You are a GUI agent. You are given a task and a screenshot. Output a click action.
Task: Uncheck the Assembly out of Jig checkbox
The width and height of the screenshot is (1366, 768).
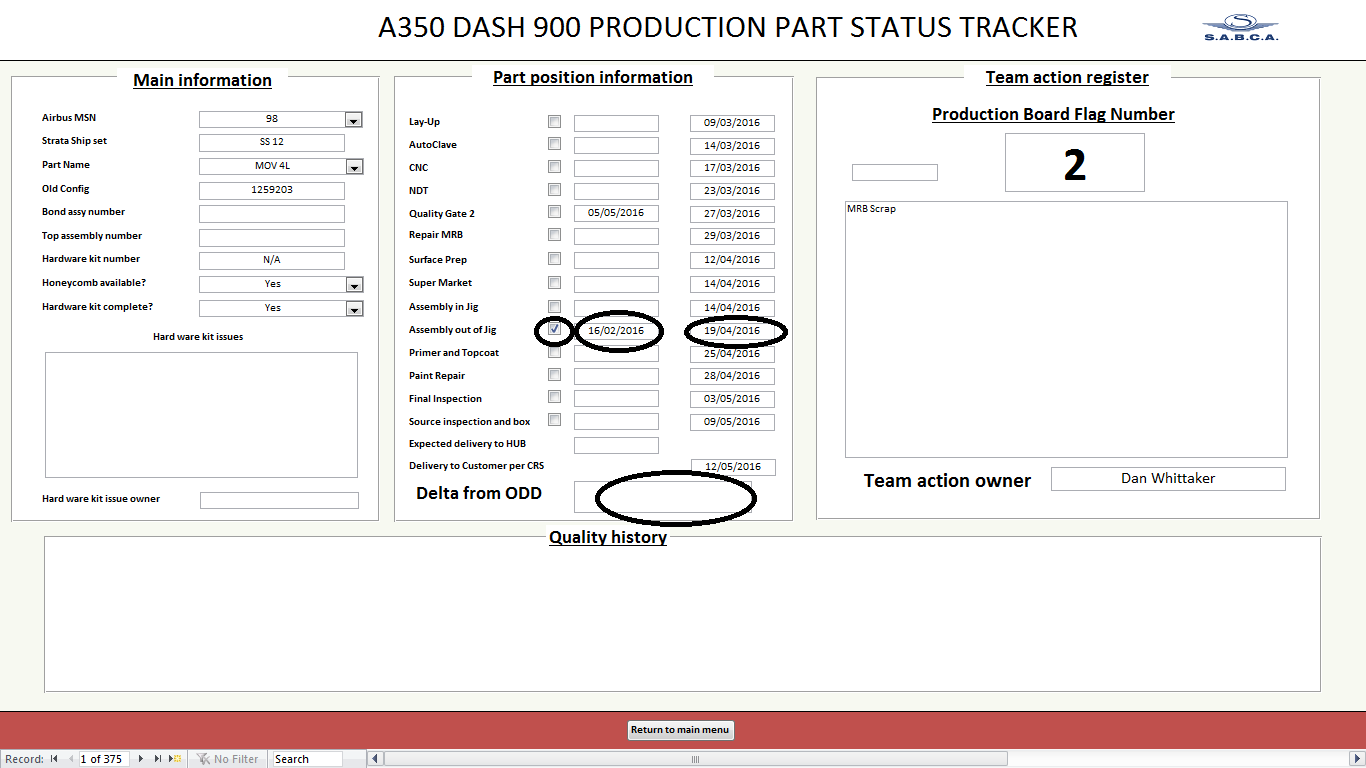tap(554, 329)
